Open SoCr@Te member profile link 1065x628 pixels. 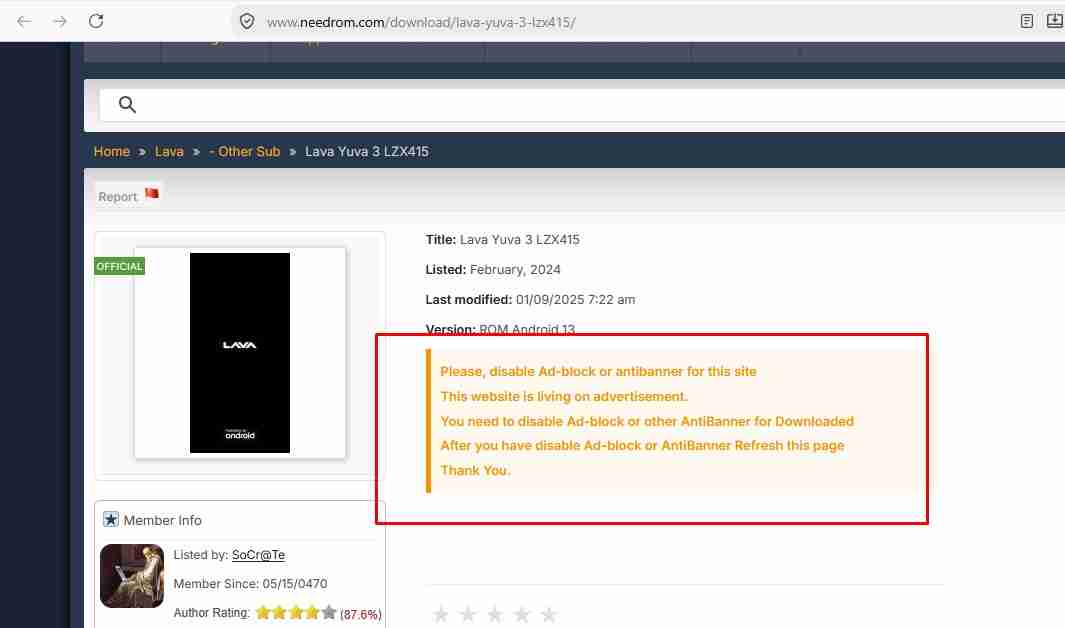(x=258, y=555)
